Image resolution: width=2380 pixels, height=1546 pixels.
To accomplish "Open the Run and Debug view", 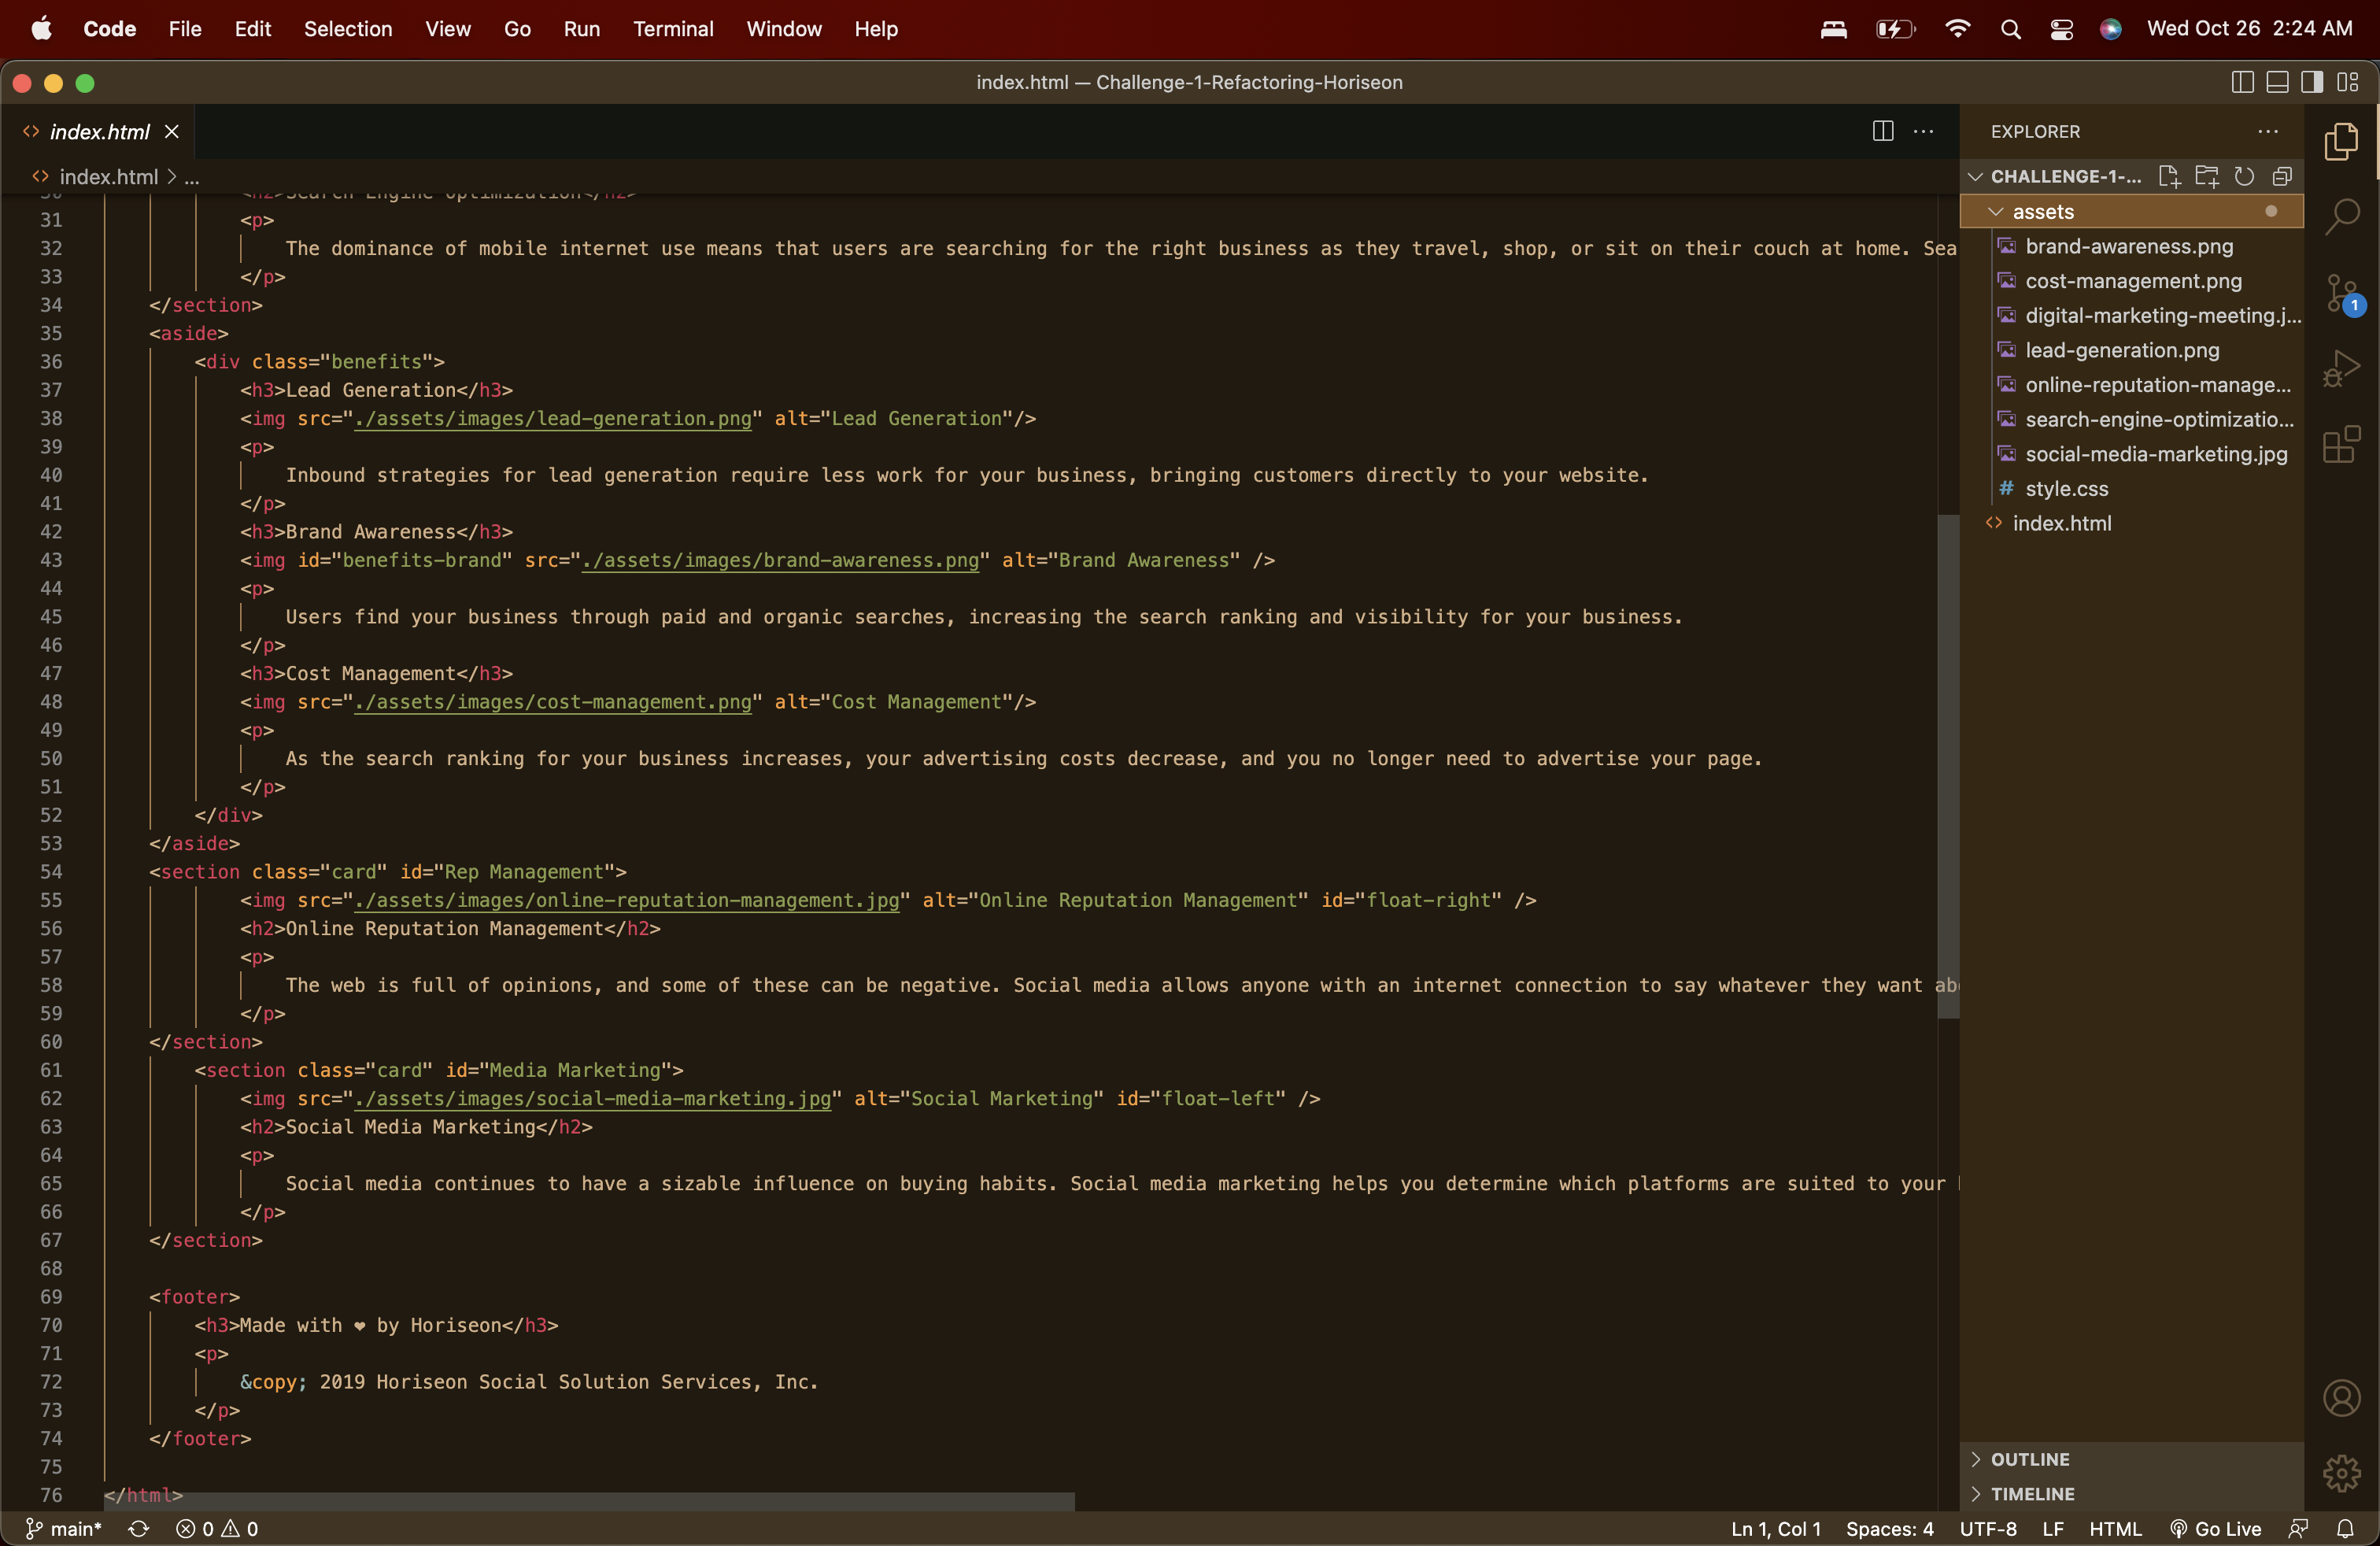I will click(x=2342, y=369).
